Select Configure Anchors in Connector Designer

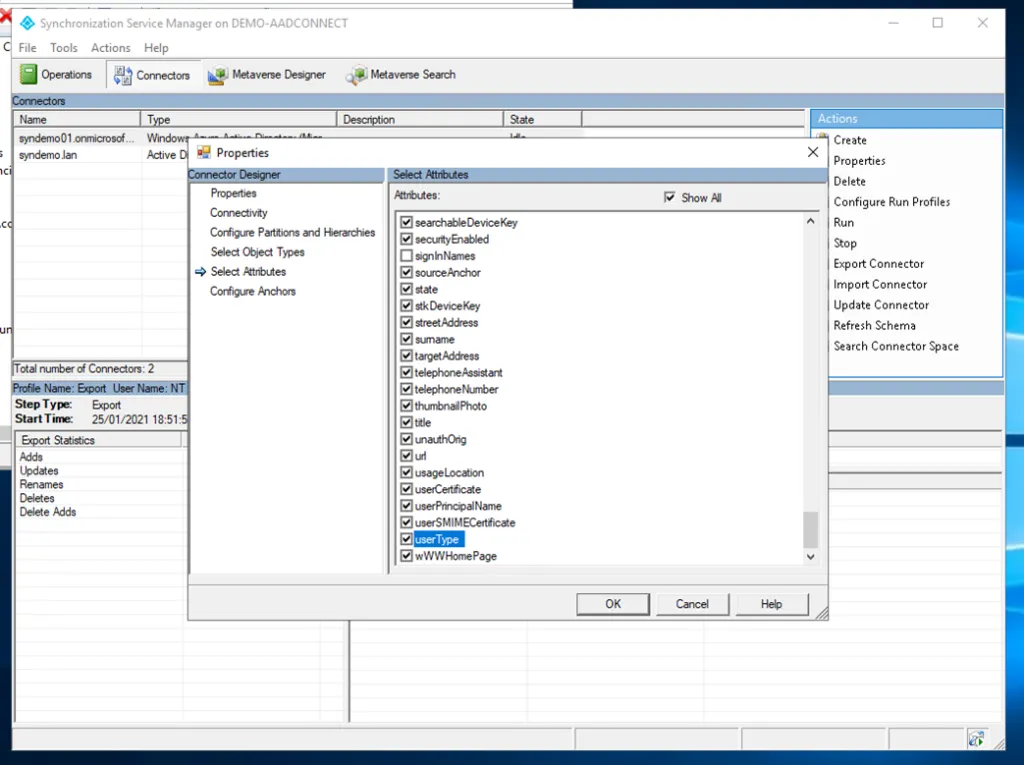click(252, 291)
